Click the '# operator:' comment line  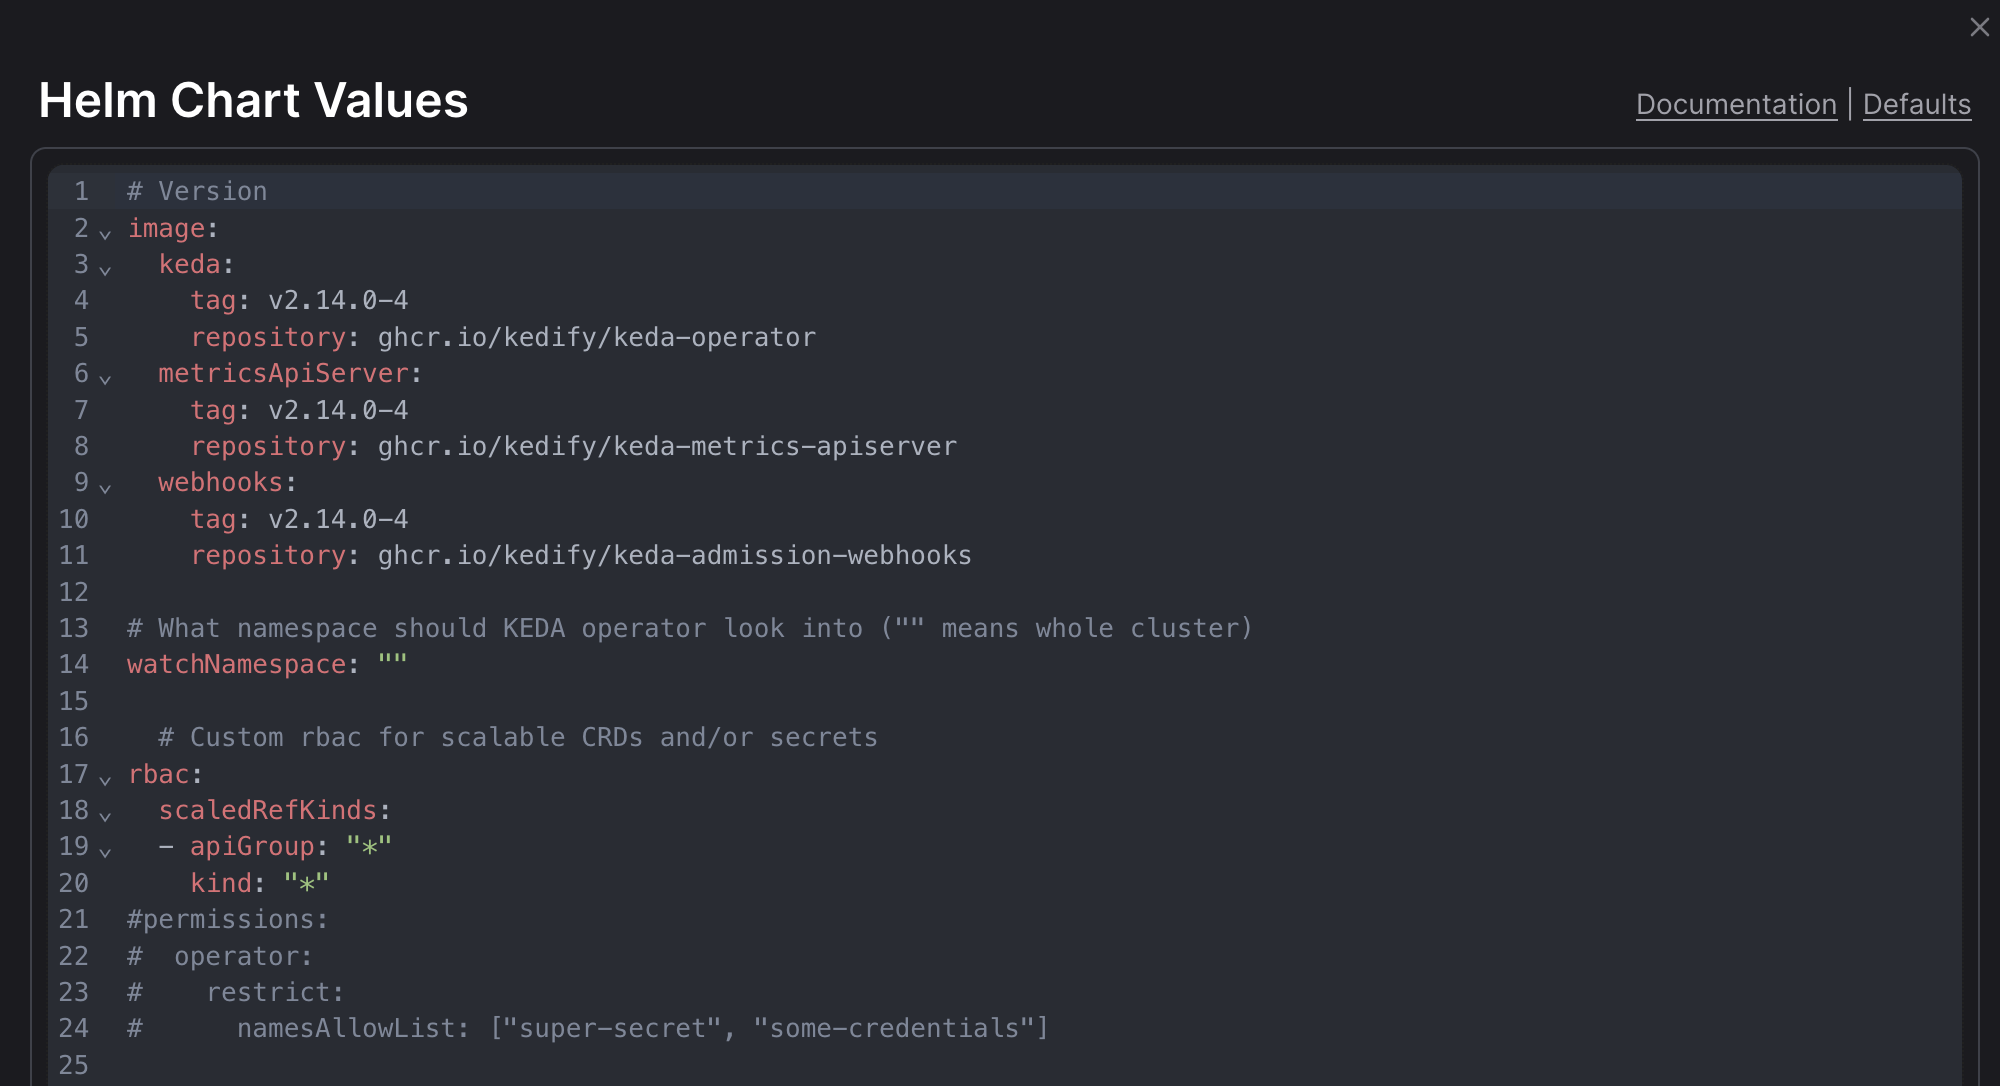pos(220,956)
